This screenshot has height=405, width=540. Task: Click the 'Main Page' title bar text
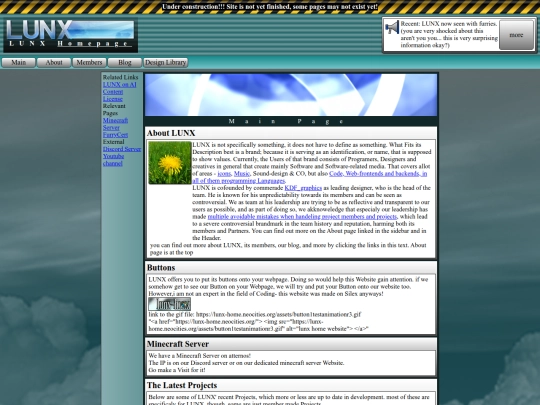[287, 121]
